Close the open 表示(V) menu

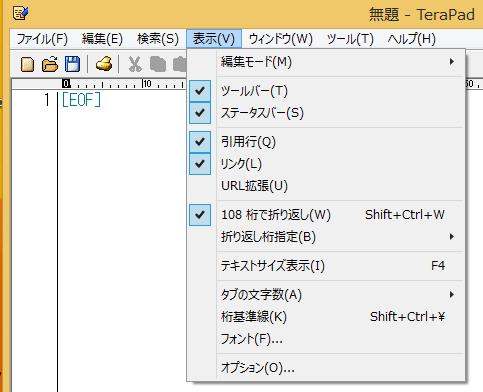(x=214, y=39)
